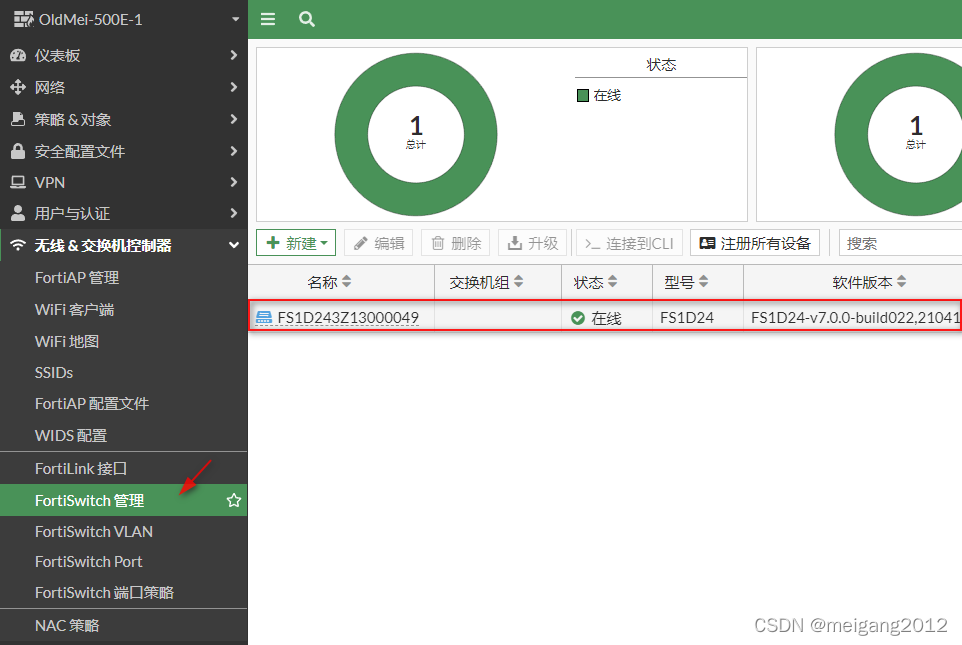Click the switch icon beside FS1D243Z13000049
Viewport: 962px width, 645px height.
click(x=264, y=317)
